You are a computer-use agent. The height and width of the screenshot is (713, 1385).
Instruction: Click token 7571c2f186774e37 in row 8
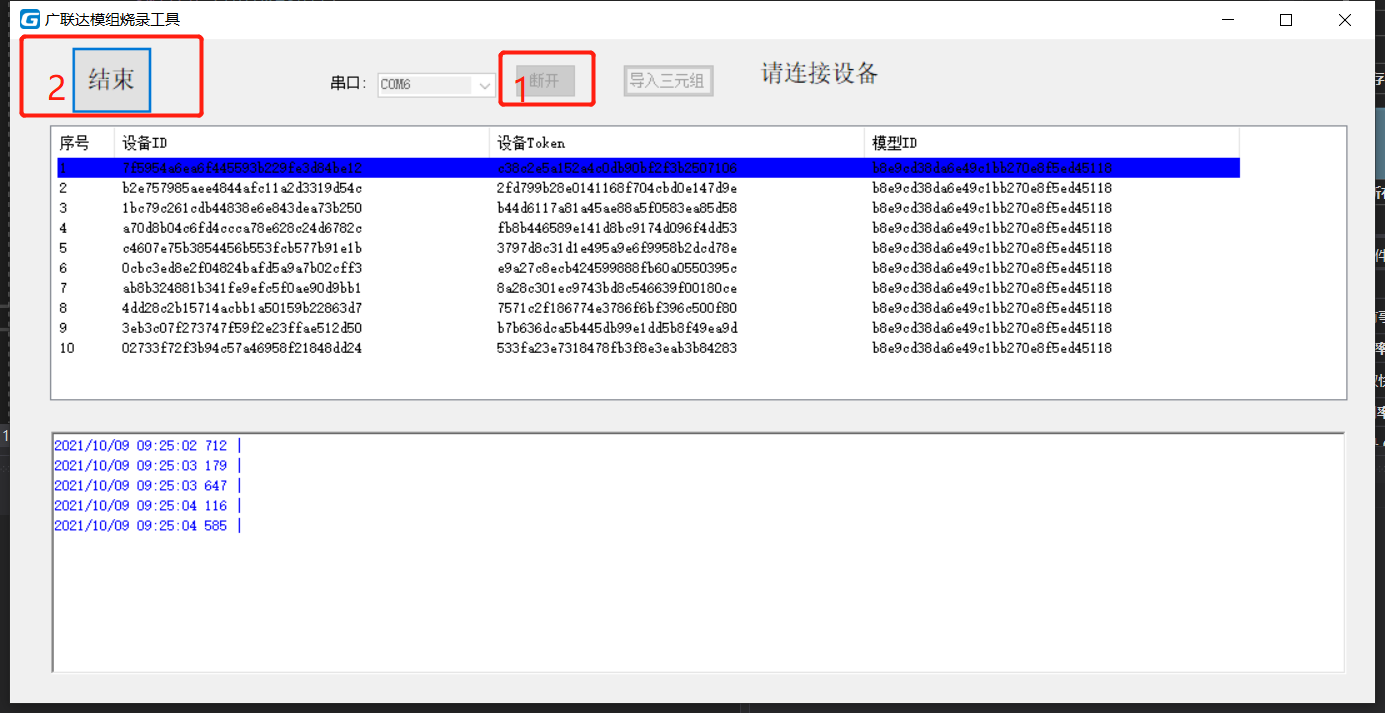[616, 308]
